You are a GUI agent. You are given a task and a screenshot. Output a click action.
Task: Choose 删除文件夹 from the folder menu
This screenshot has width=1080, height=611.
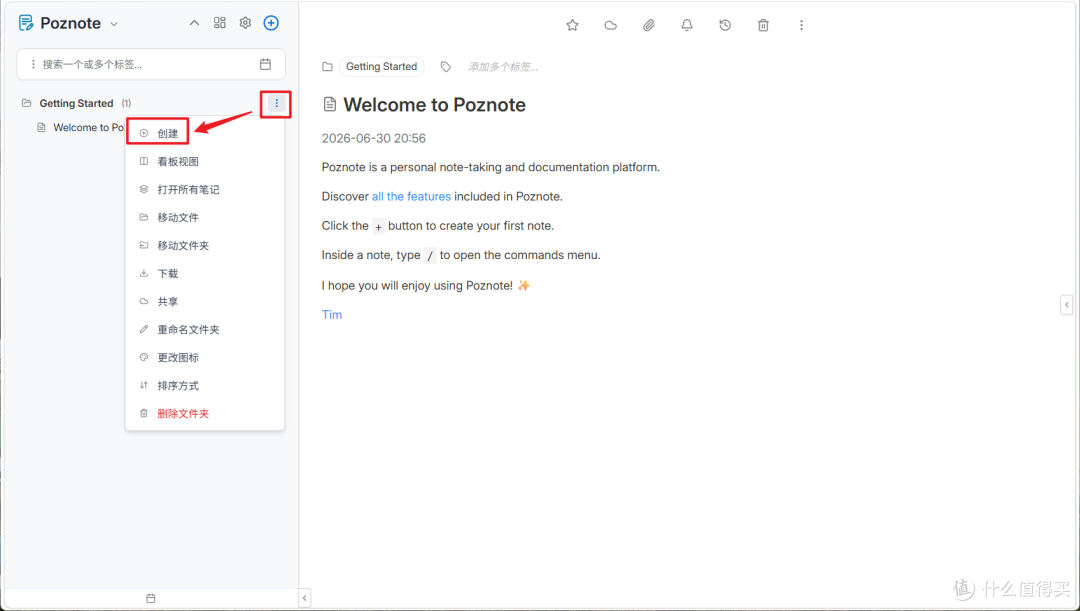click(x=205, y=413)
